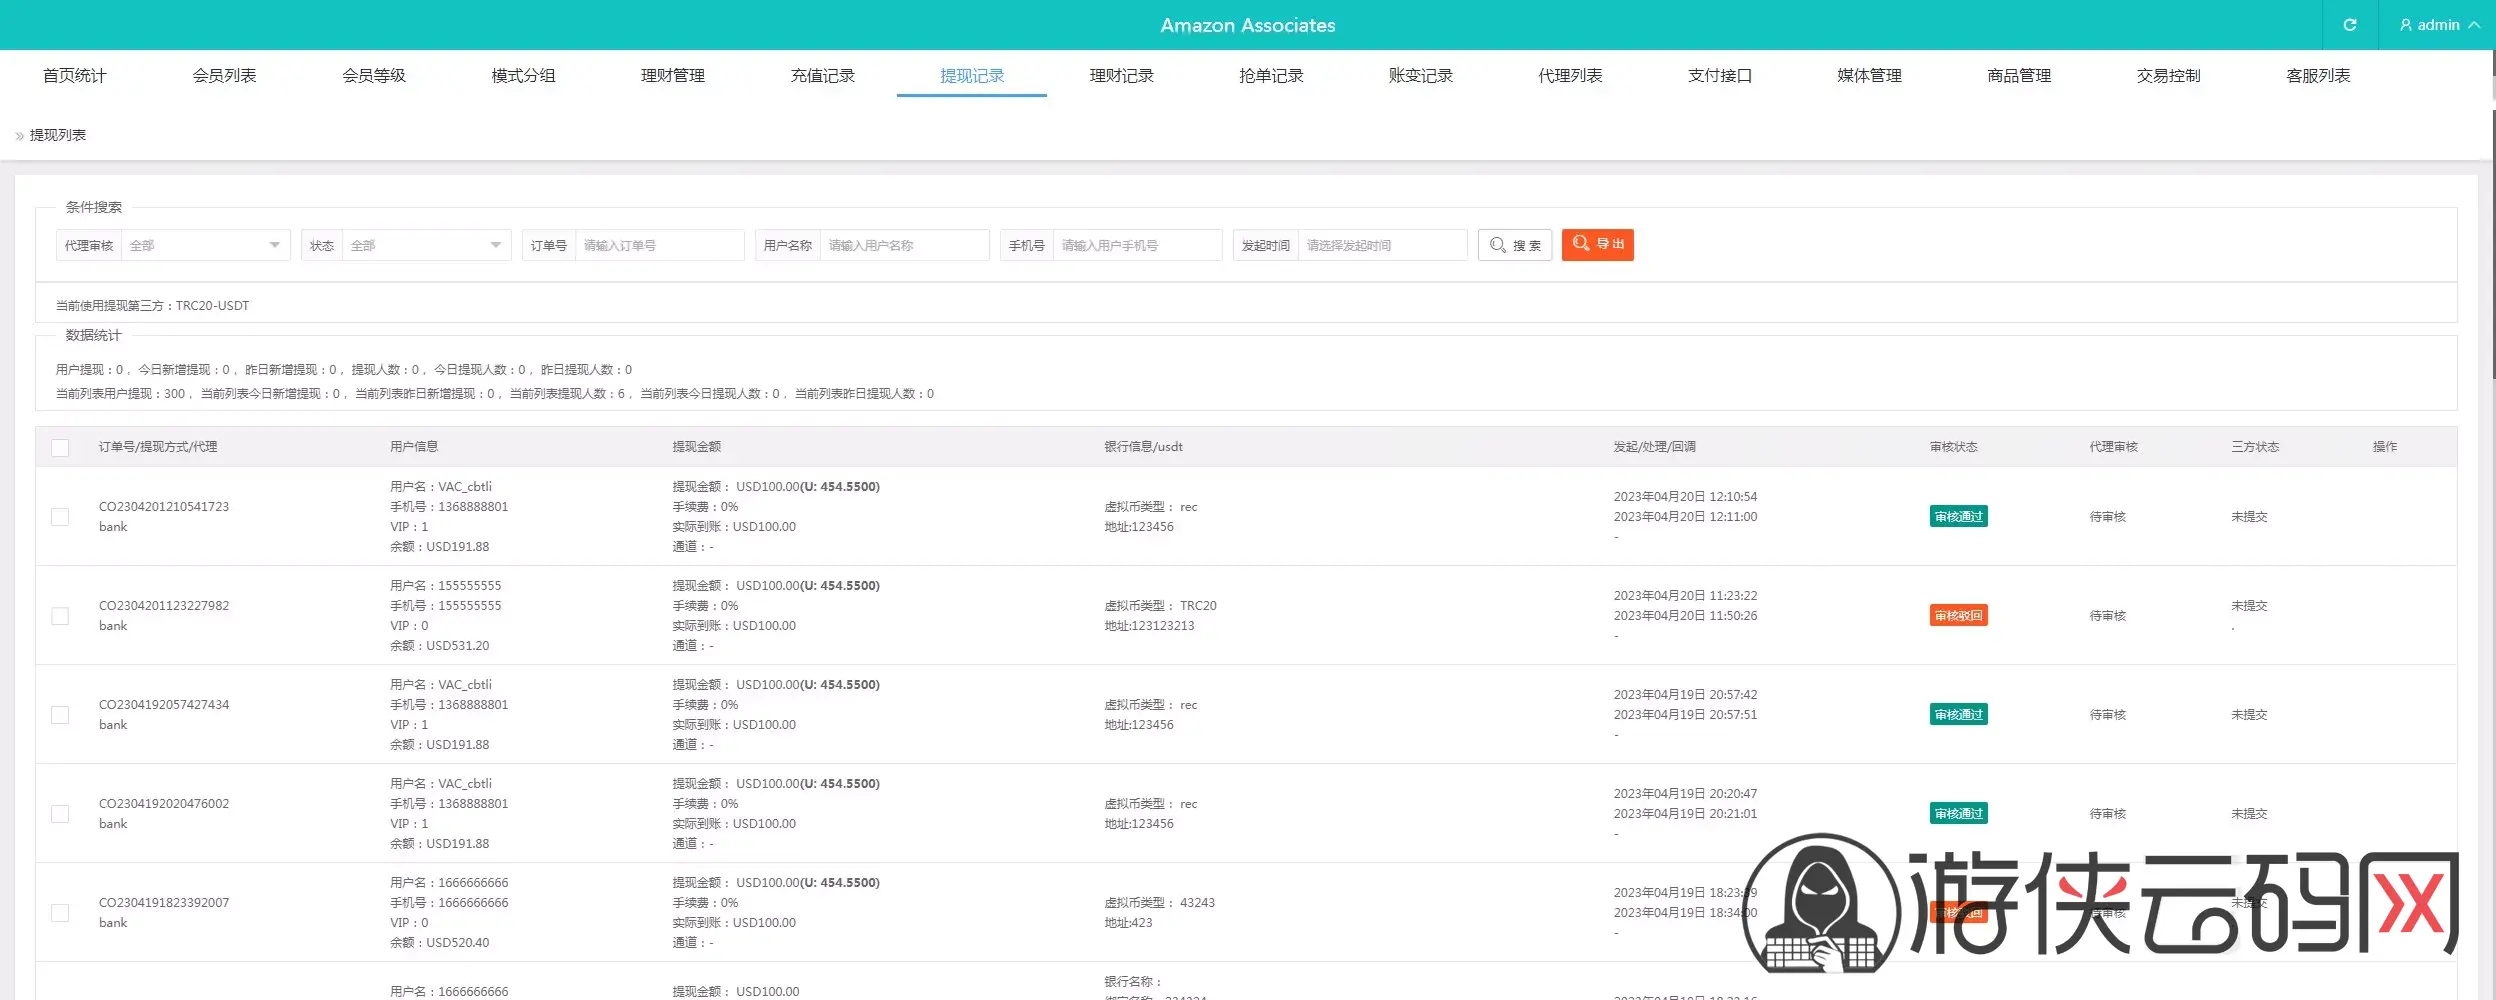Click the 审核驳回 badge for order CO2304201123227982
Image resolution: width=2496 pixels, height=1000 pixels.
[1958, 616]
